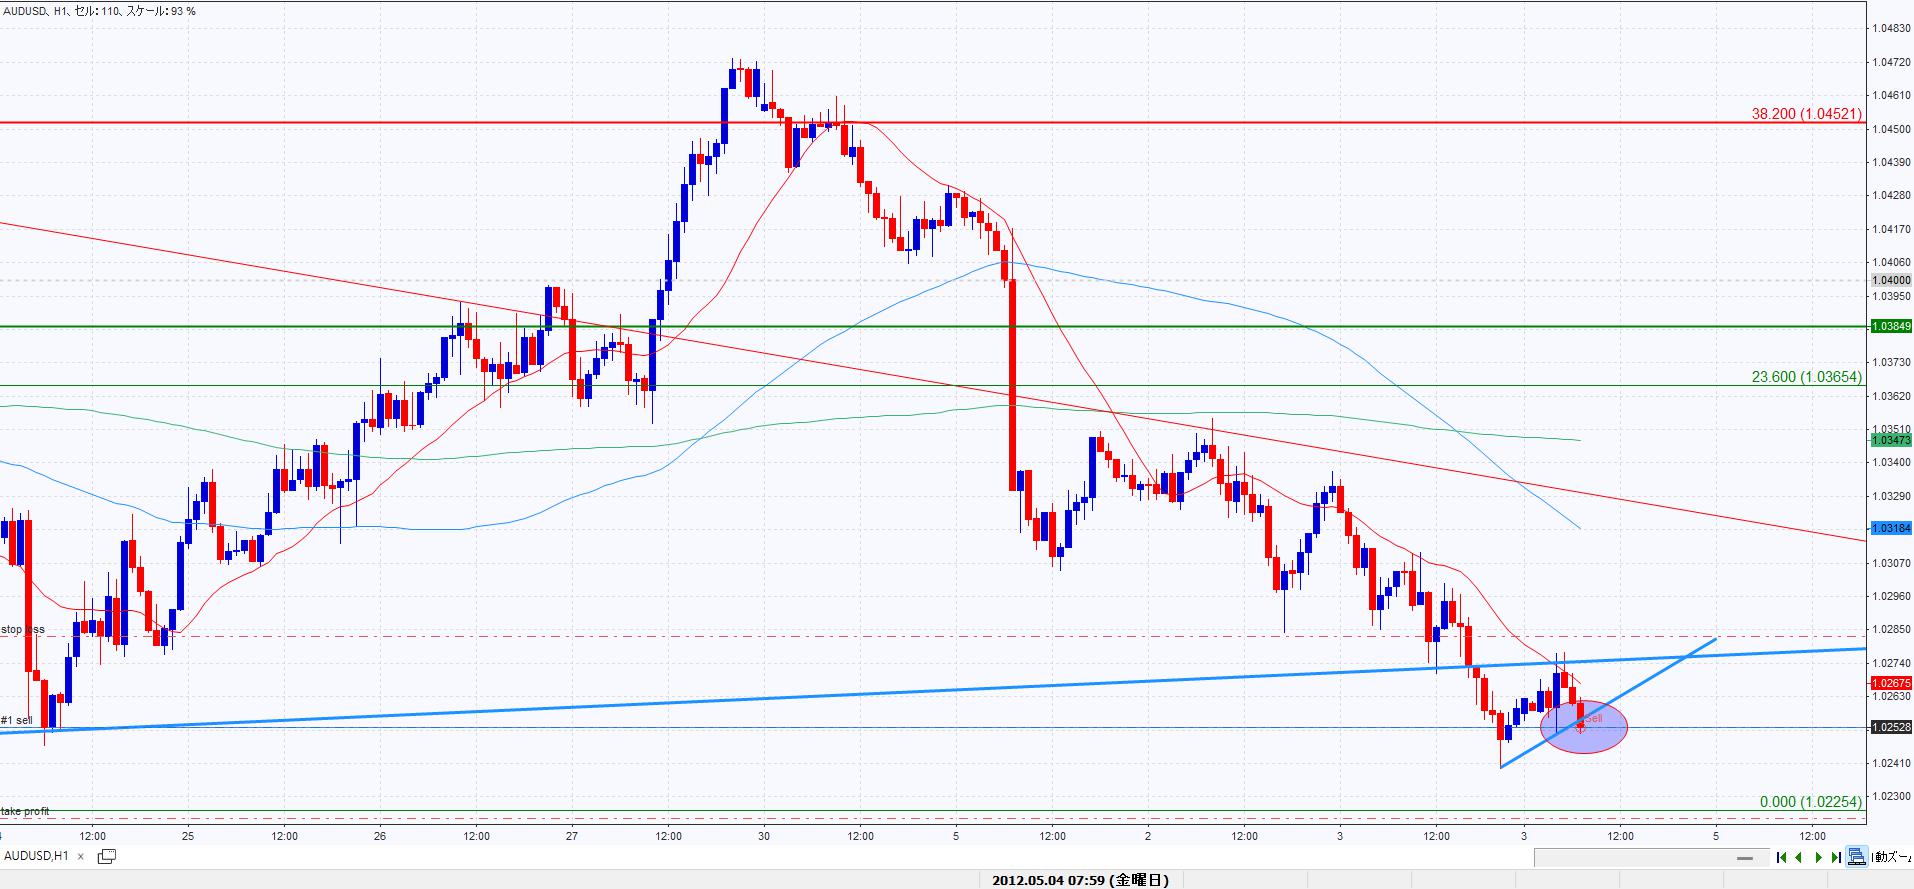
Task: Click the 38.200 (1.04521) Fibonacci label
Action: pos(1806,114)
